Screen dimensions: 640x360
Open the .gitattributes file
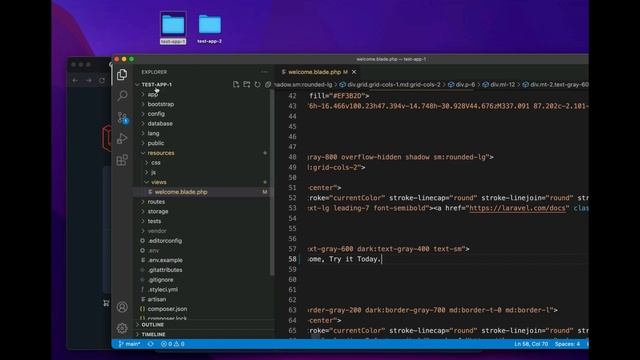coord(203,270)
